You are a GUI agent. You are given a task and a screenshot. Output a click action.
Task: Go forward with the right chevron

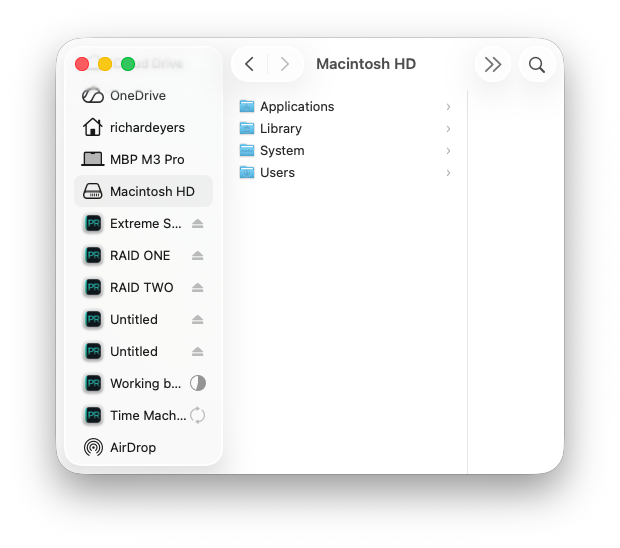coord(285,64)
